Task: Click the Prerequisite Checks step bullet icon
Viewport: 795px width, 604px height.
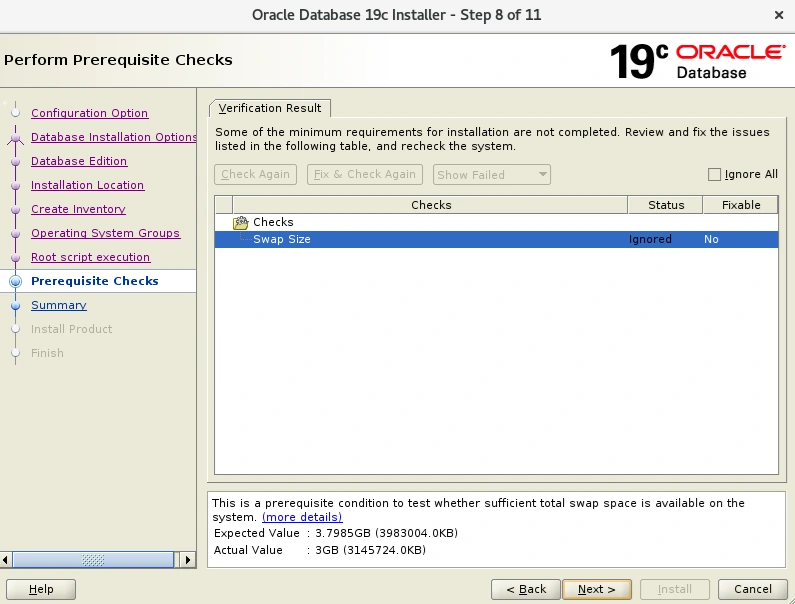Action: pos(16,281)
